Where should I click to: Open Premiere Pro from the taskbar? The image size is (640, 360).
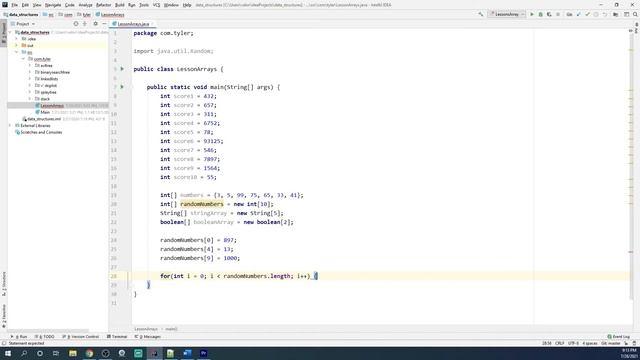[203, 353]
